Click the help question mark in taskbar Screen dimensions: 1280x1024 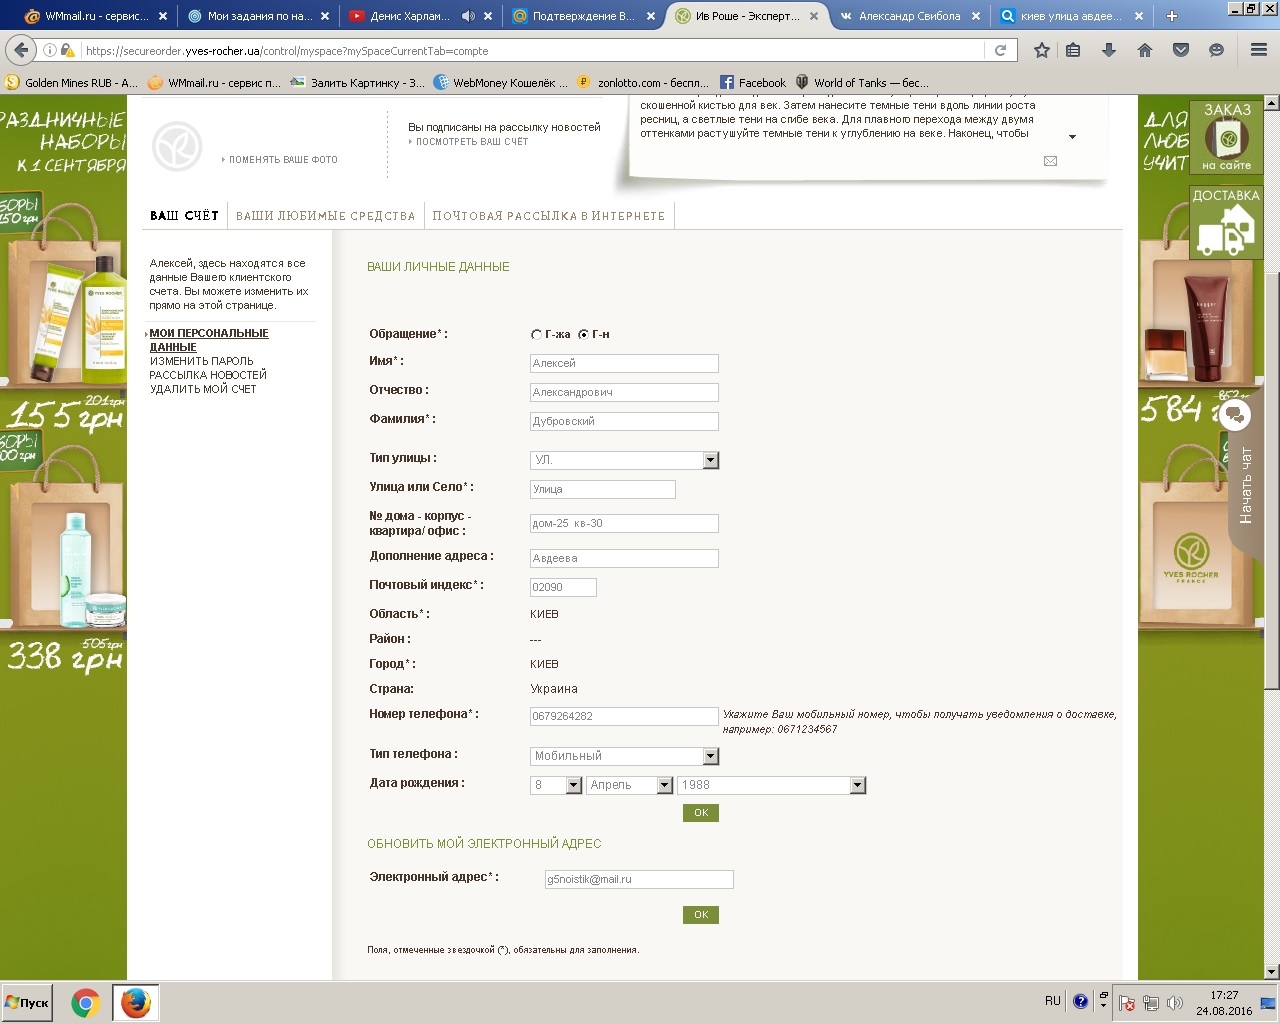[1080, 1001]
